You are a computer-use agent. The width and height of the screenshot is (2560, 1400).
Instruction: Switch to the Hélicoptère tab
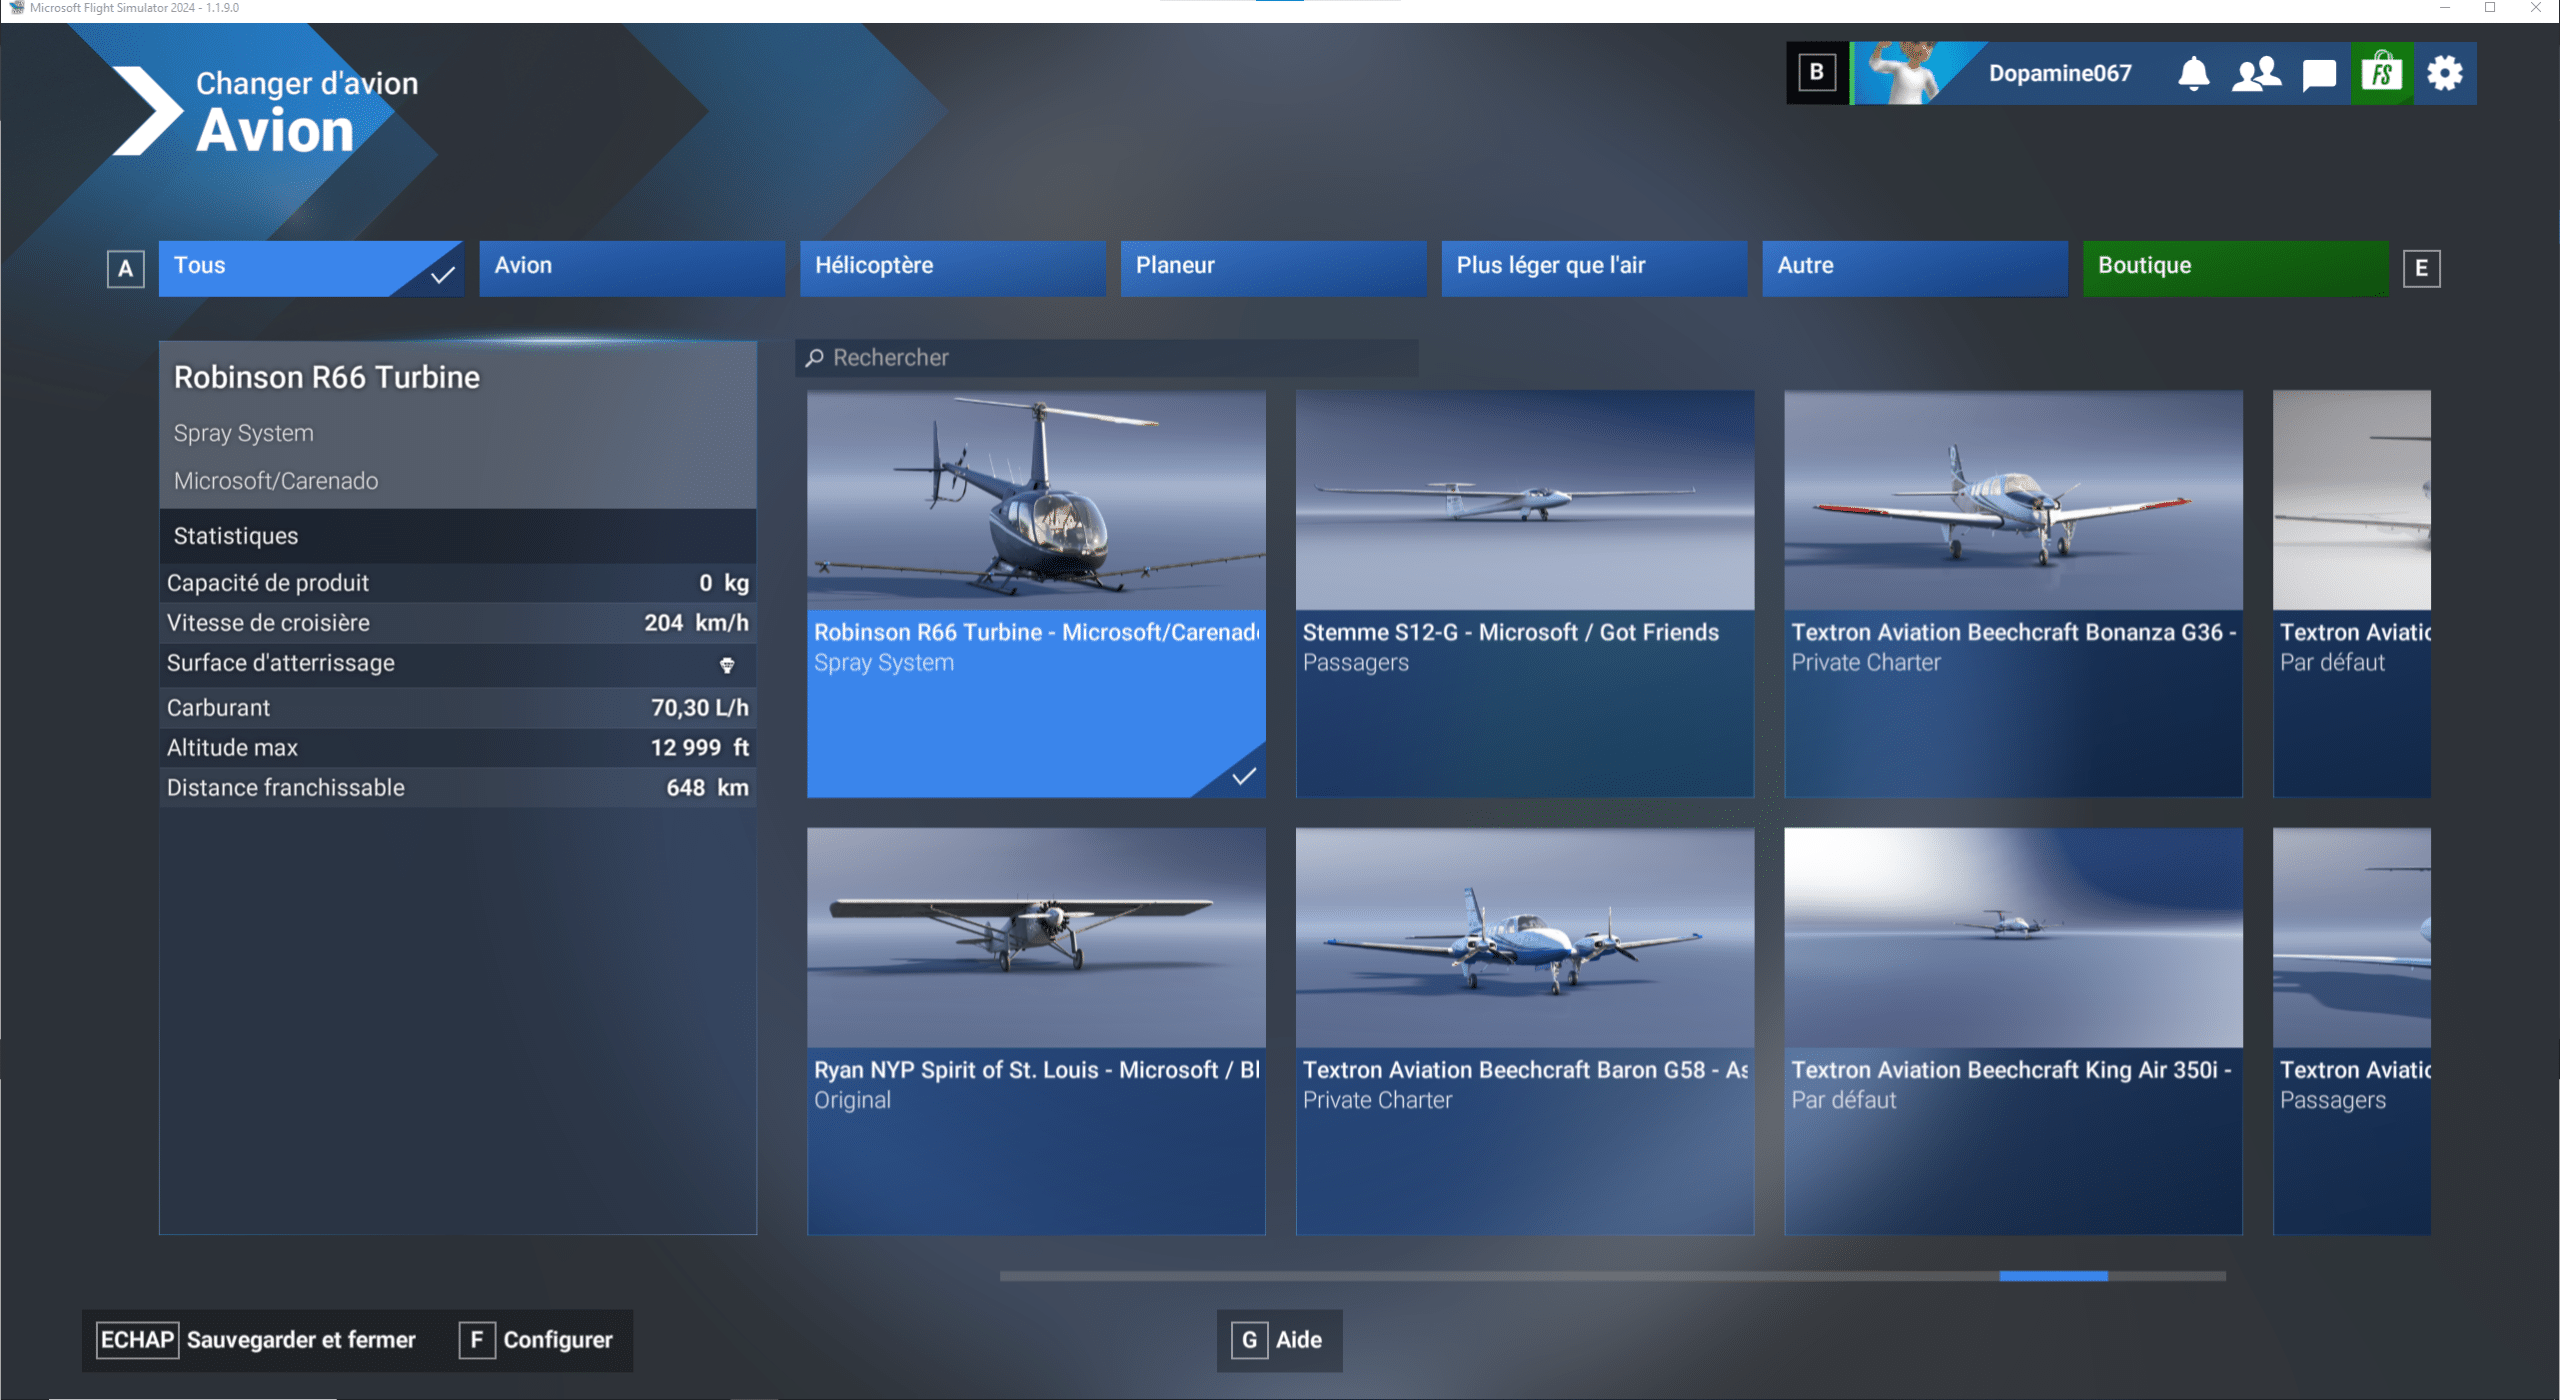953,267
